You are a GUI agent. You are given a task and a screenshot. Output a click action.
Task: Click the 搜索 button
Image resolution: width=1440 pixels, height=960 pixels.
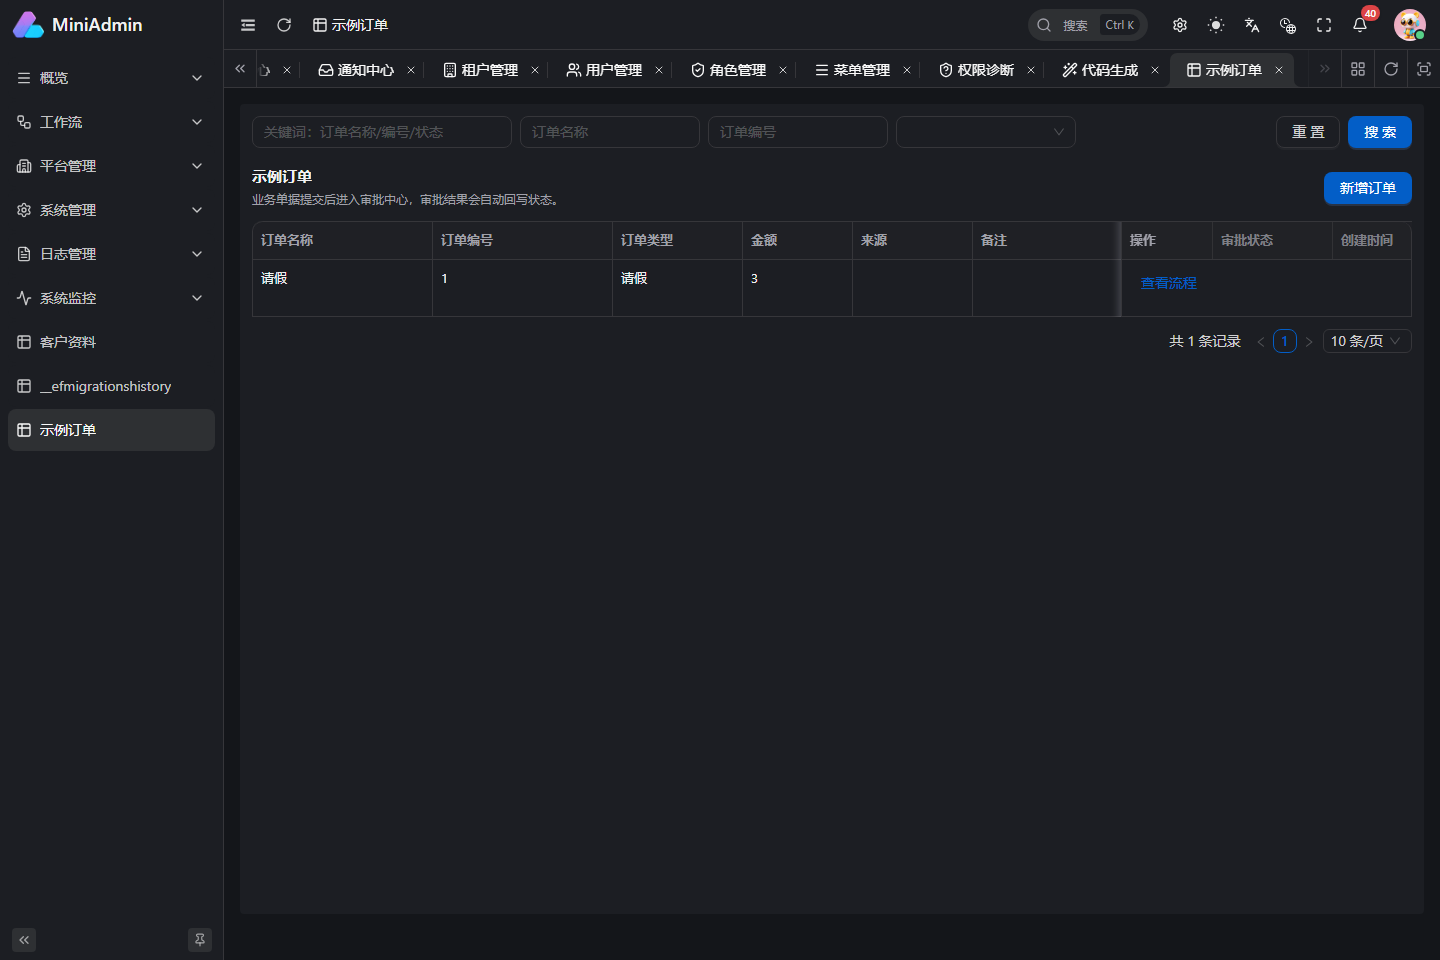(x=1380, y=132)
